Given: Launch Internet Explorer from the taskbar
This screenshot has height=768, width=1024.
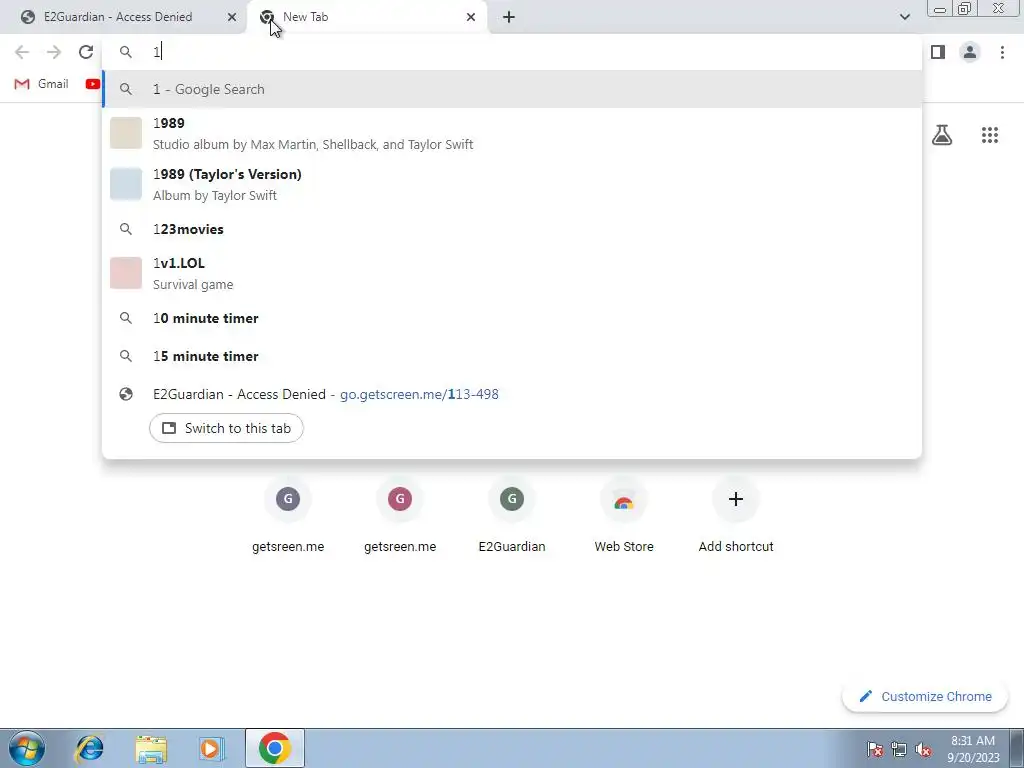Looking at the screenshot, I should (x=89, y=748).
